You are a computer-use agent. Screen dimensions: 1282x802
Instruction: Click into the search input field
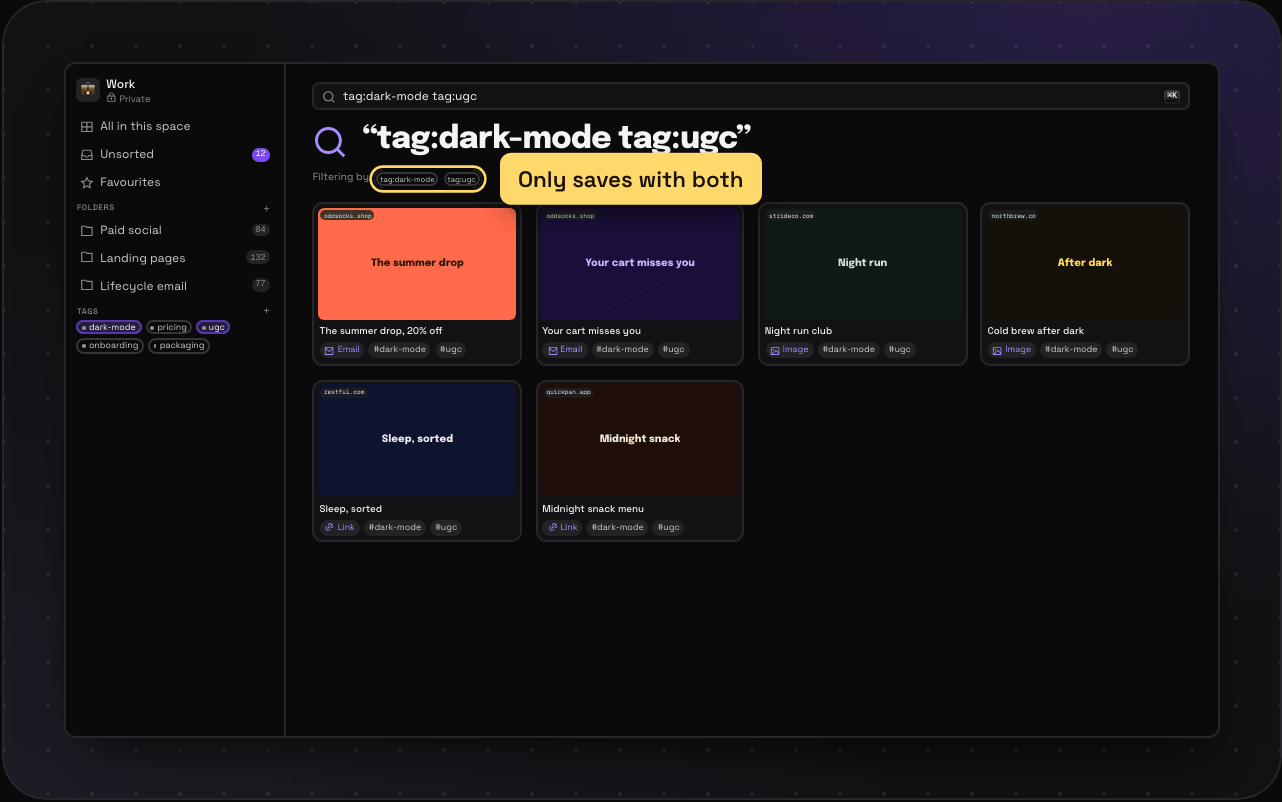pyautogui.click(x=751, y=96)
